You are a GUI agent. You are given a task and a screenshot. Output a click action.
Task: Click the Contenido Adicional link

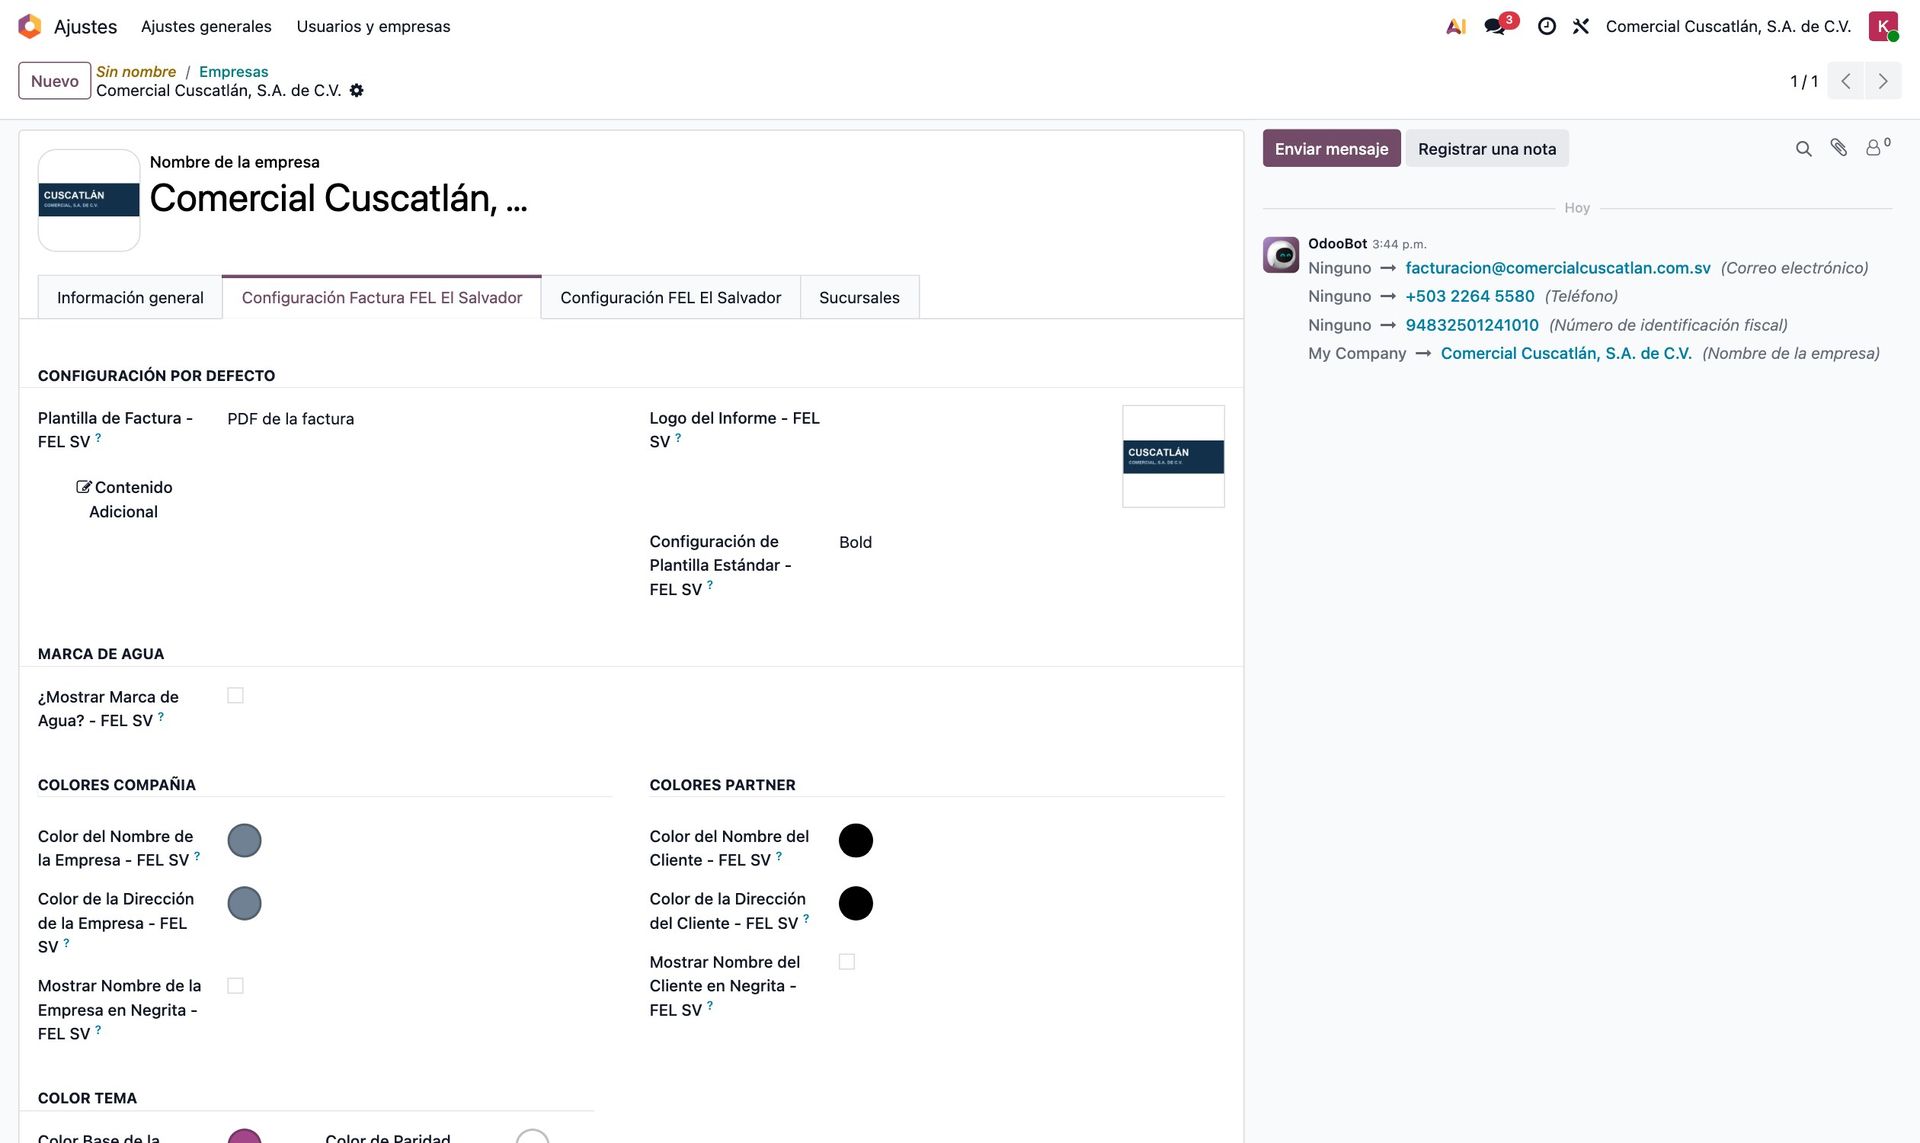pyautogui.click(x=124, y=499)
